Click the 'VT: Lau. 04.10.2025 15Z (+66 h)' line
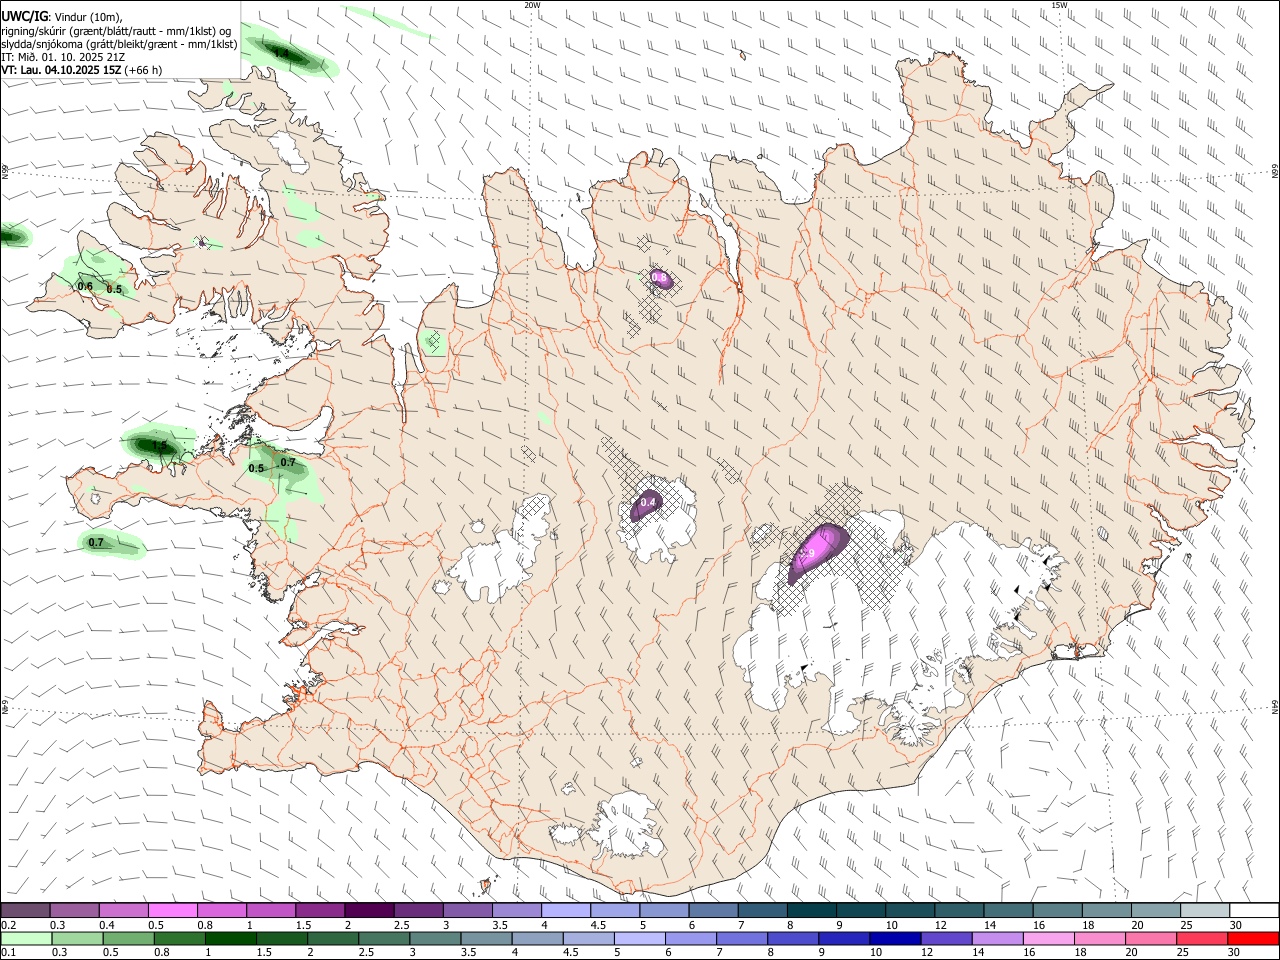1280x960 pixels. [x=81, y=70]
